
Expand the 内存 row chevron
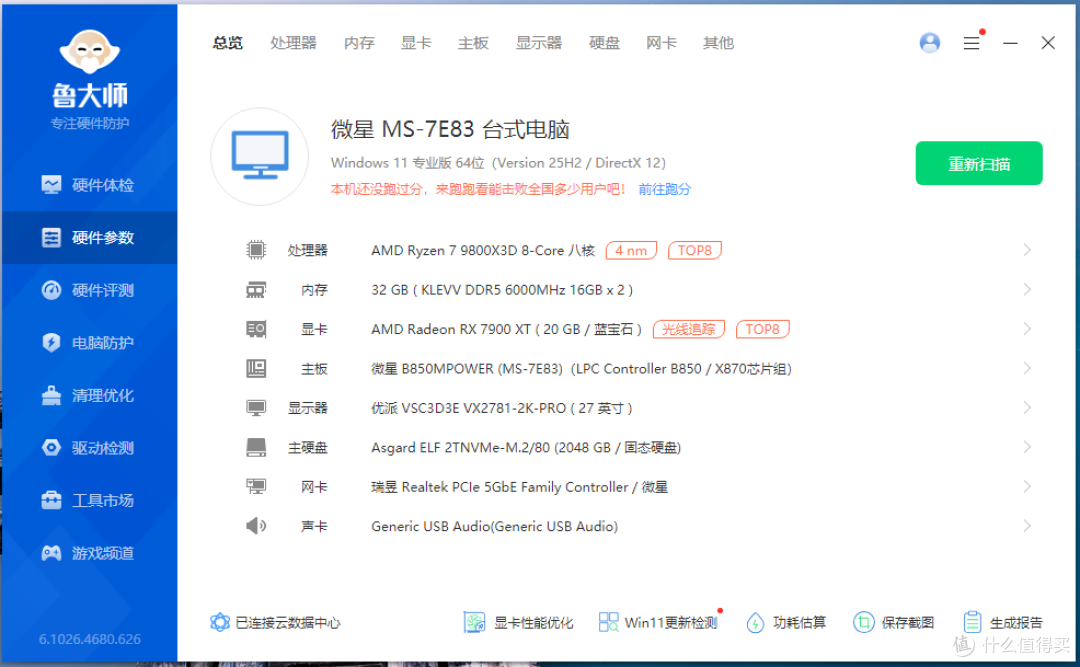pyautogui.click(x=1027, y=289)
